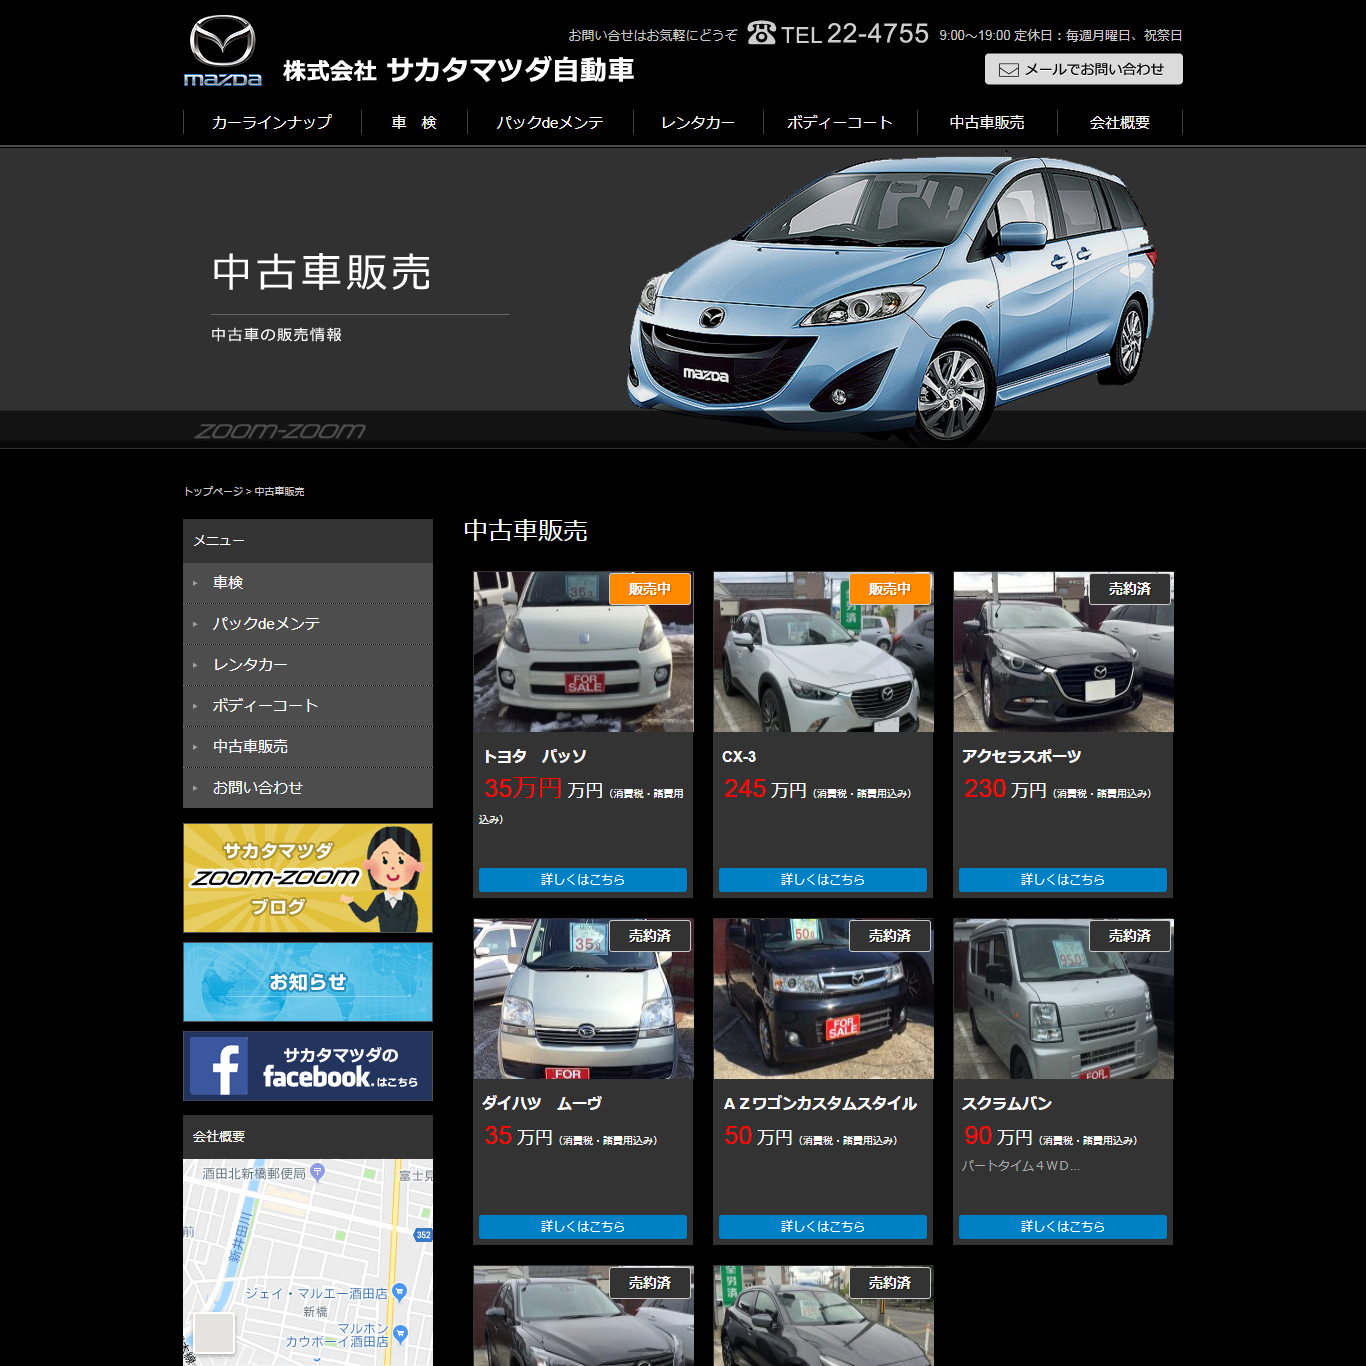Click 詳しくはこちら for スクラムバン
1366x1366 pixels.
(x=1063, y=1226)
